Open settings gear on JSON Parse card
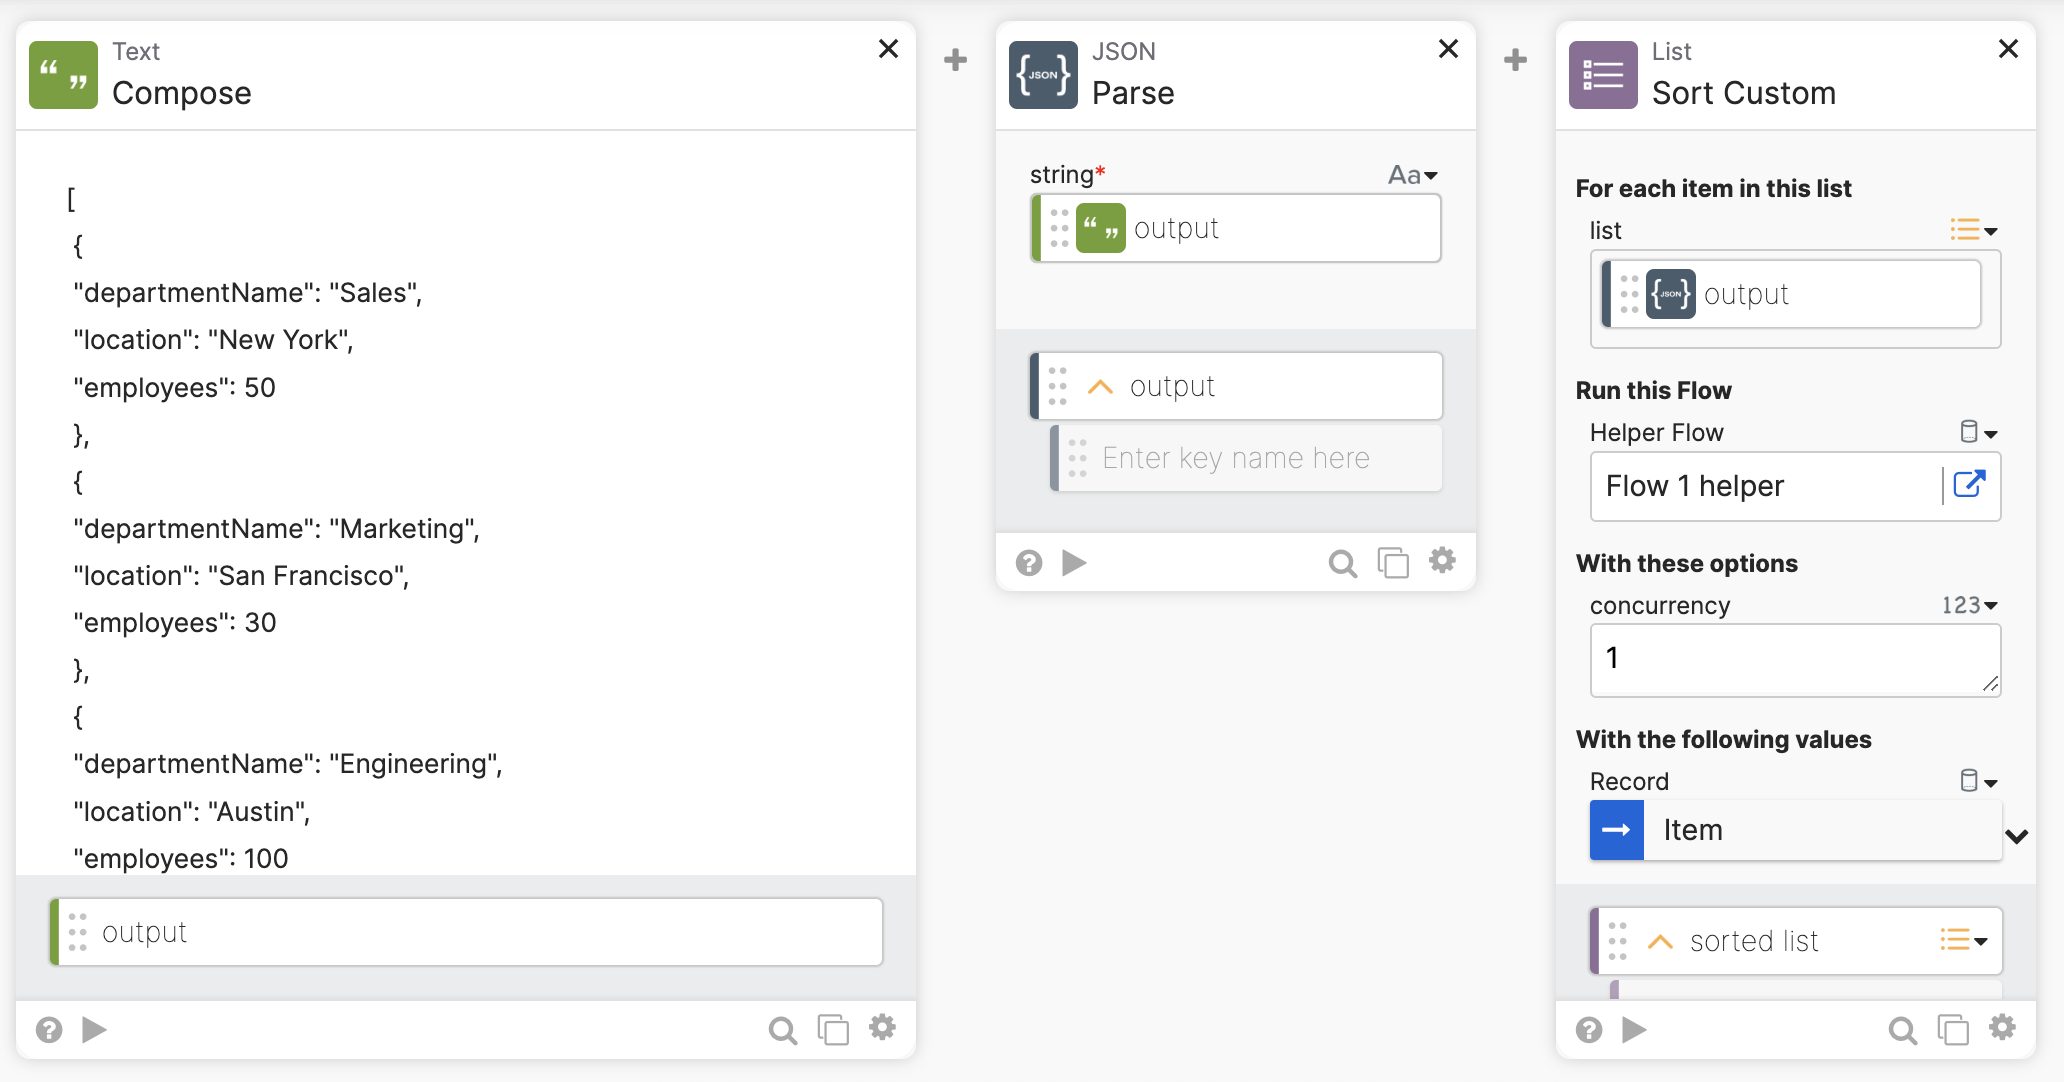 point(1441,561)
